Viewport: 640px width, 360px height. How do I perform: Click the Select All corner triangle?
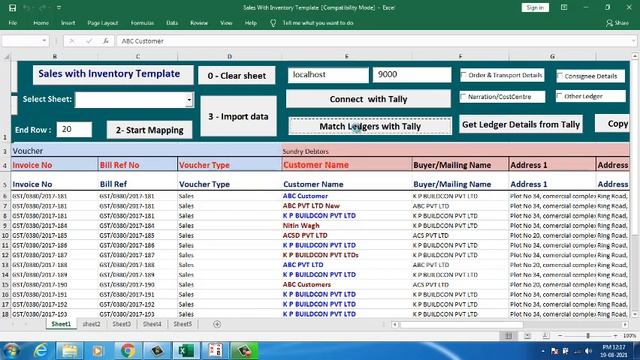(6, 56)
